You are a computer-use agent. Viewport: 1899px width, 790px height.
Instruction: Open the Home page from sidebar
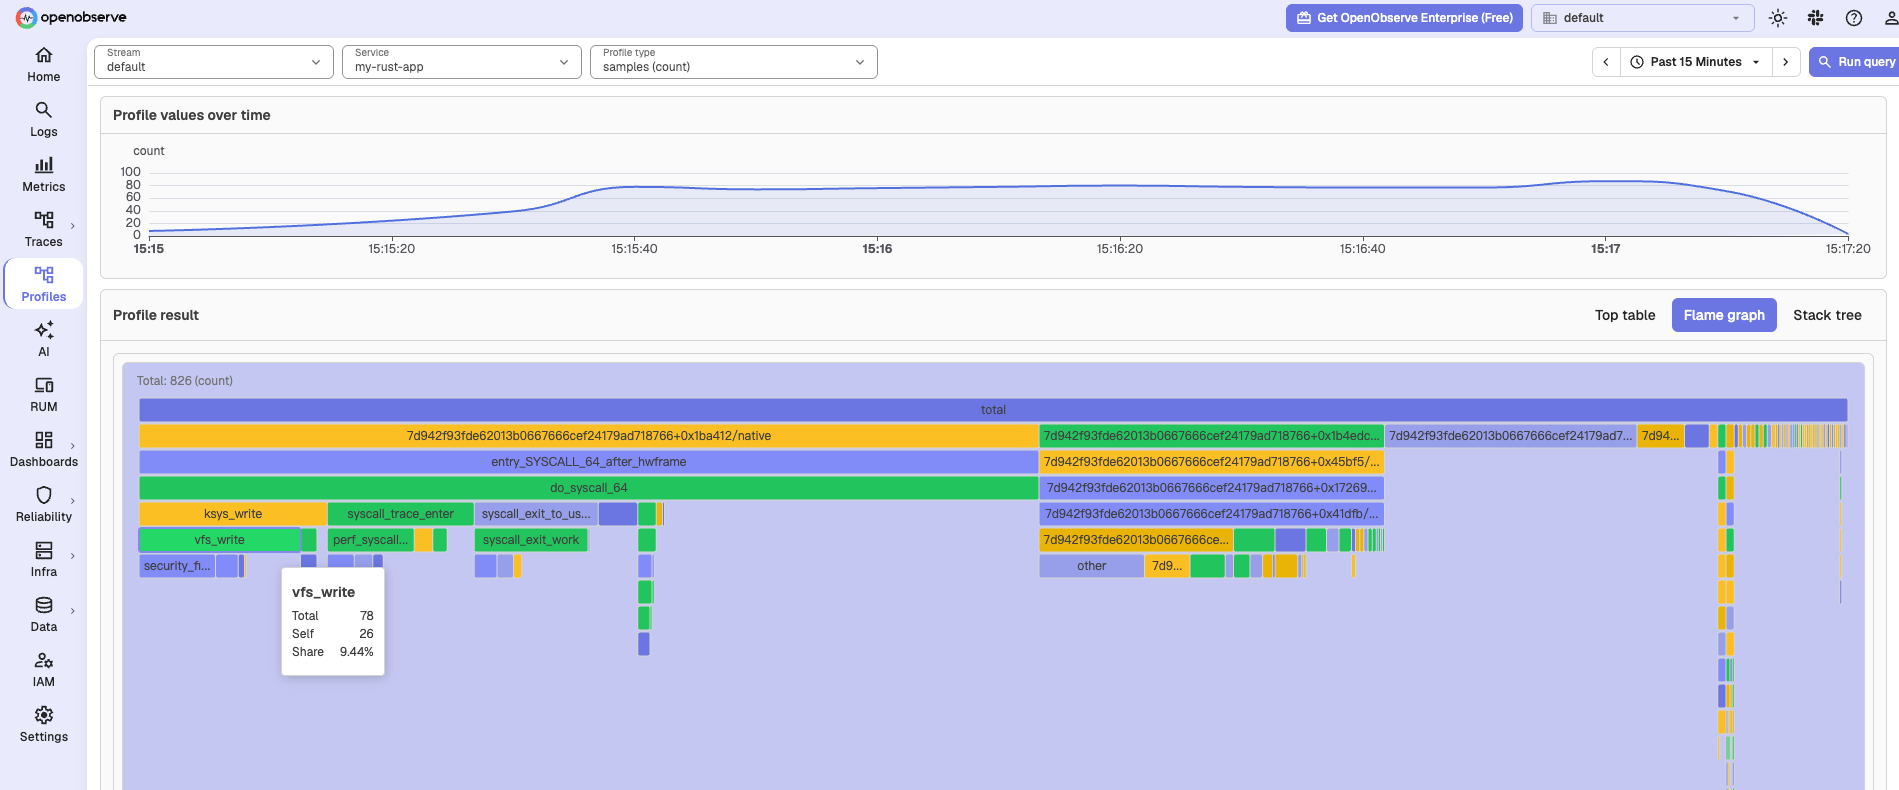(x=43, y=65)
